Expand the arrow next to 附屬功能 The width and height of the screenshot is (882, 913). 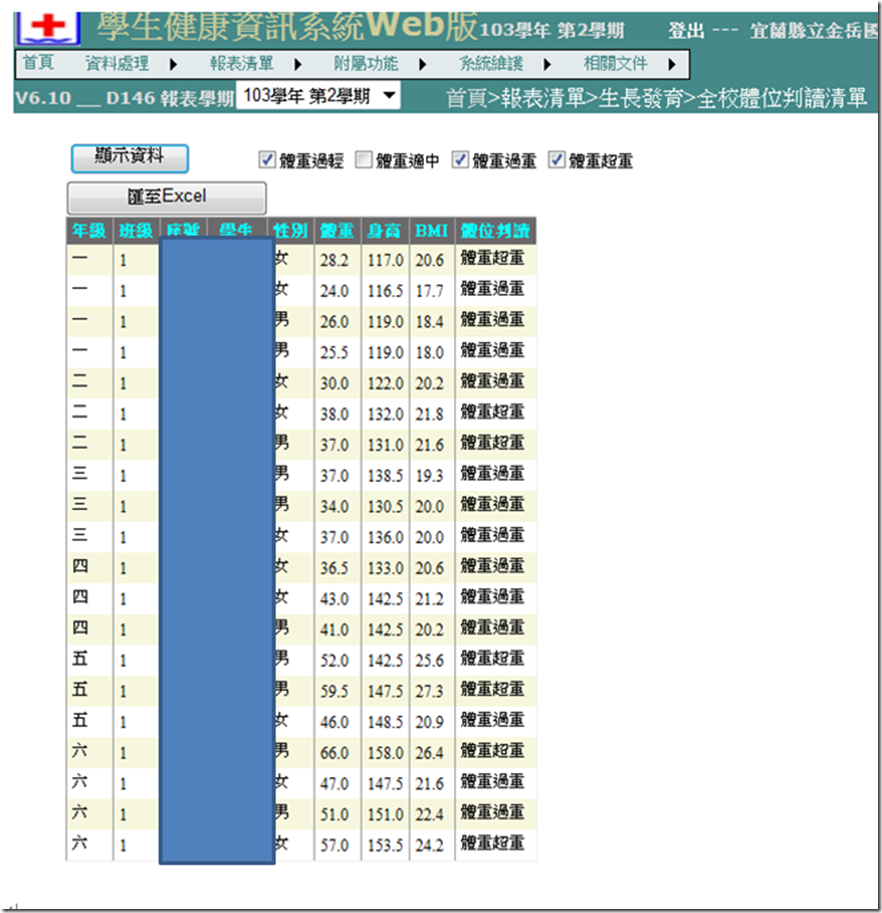click(422, 65)
